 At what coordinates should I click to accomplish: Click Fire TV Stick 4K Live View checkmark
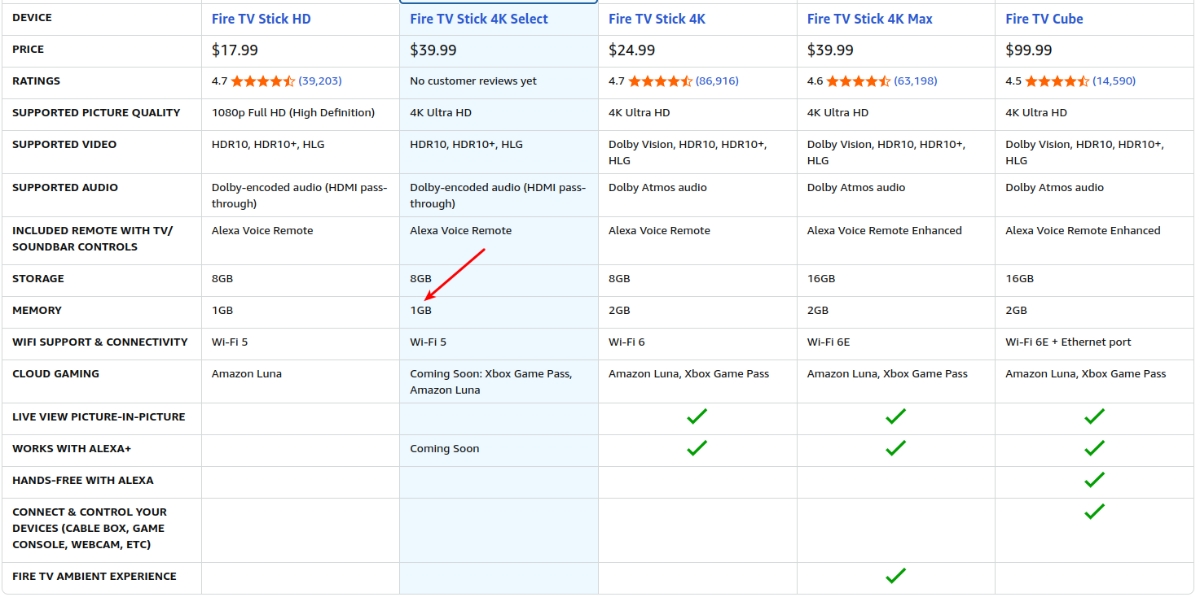[x=697, y=416]
